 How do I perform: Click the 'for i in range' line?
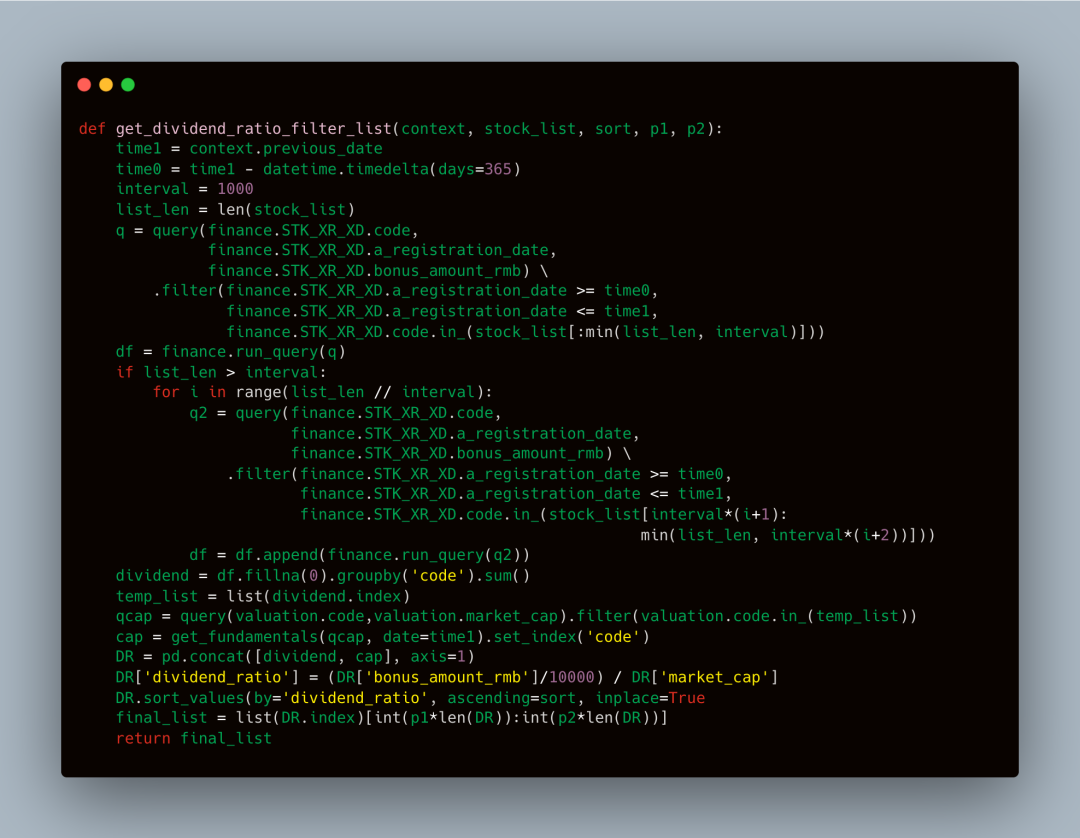[x=322, y=392]
